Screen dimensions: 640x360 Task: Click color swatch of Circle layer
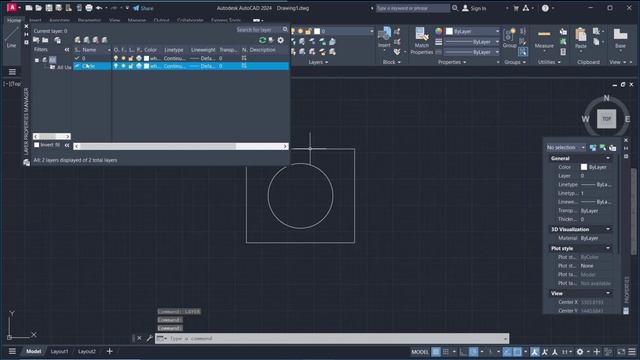[x=147, y=66]
